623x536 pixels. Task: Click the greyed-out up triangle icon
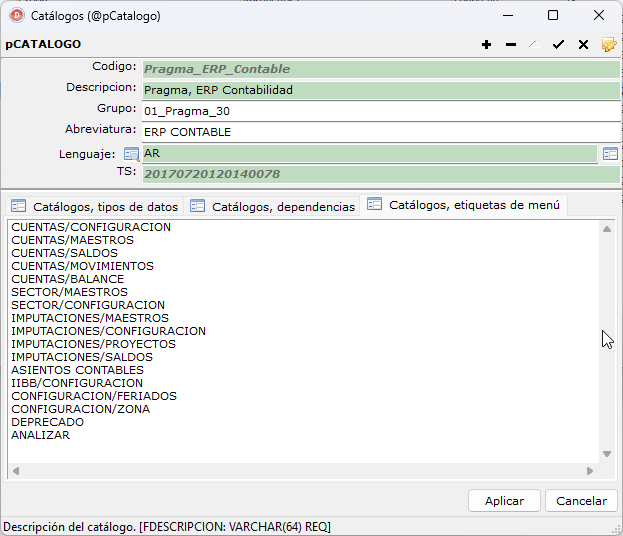(534, 45)
